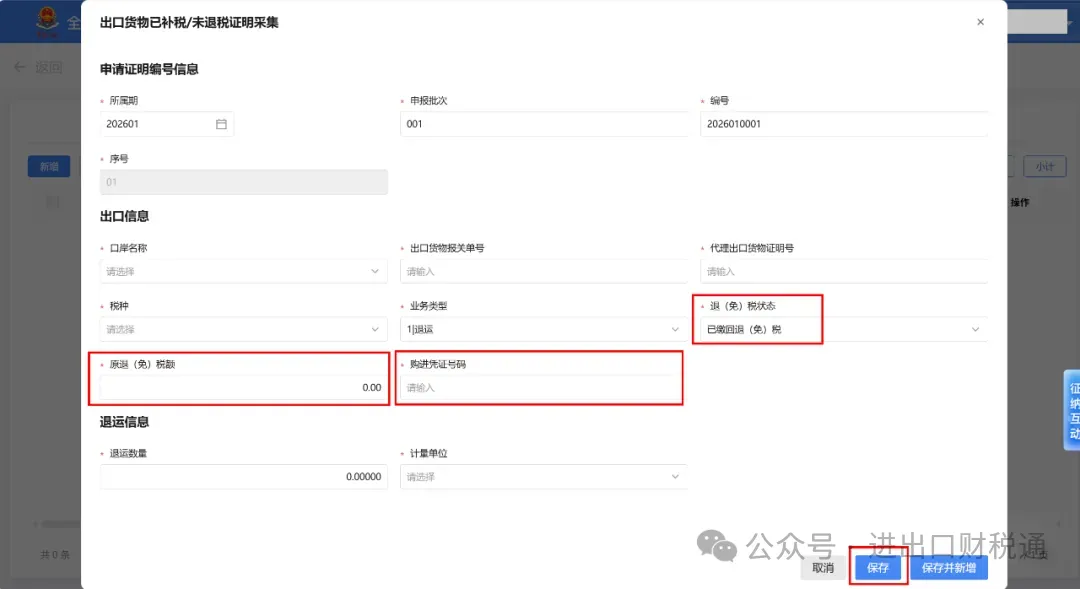Click the tax bureau emblem logo
Screen dimensions: 1080x589
48,21
